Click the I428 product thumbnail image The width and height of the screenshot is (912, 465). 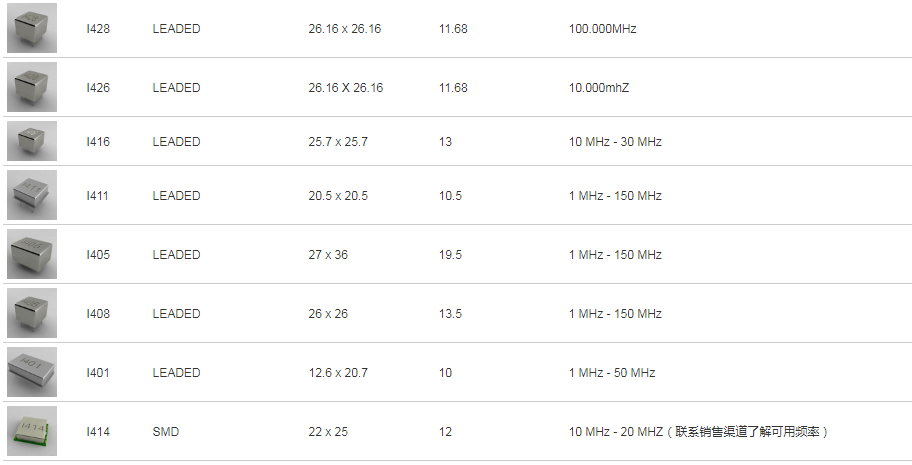[x=32, y=29]
